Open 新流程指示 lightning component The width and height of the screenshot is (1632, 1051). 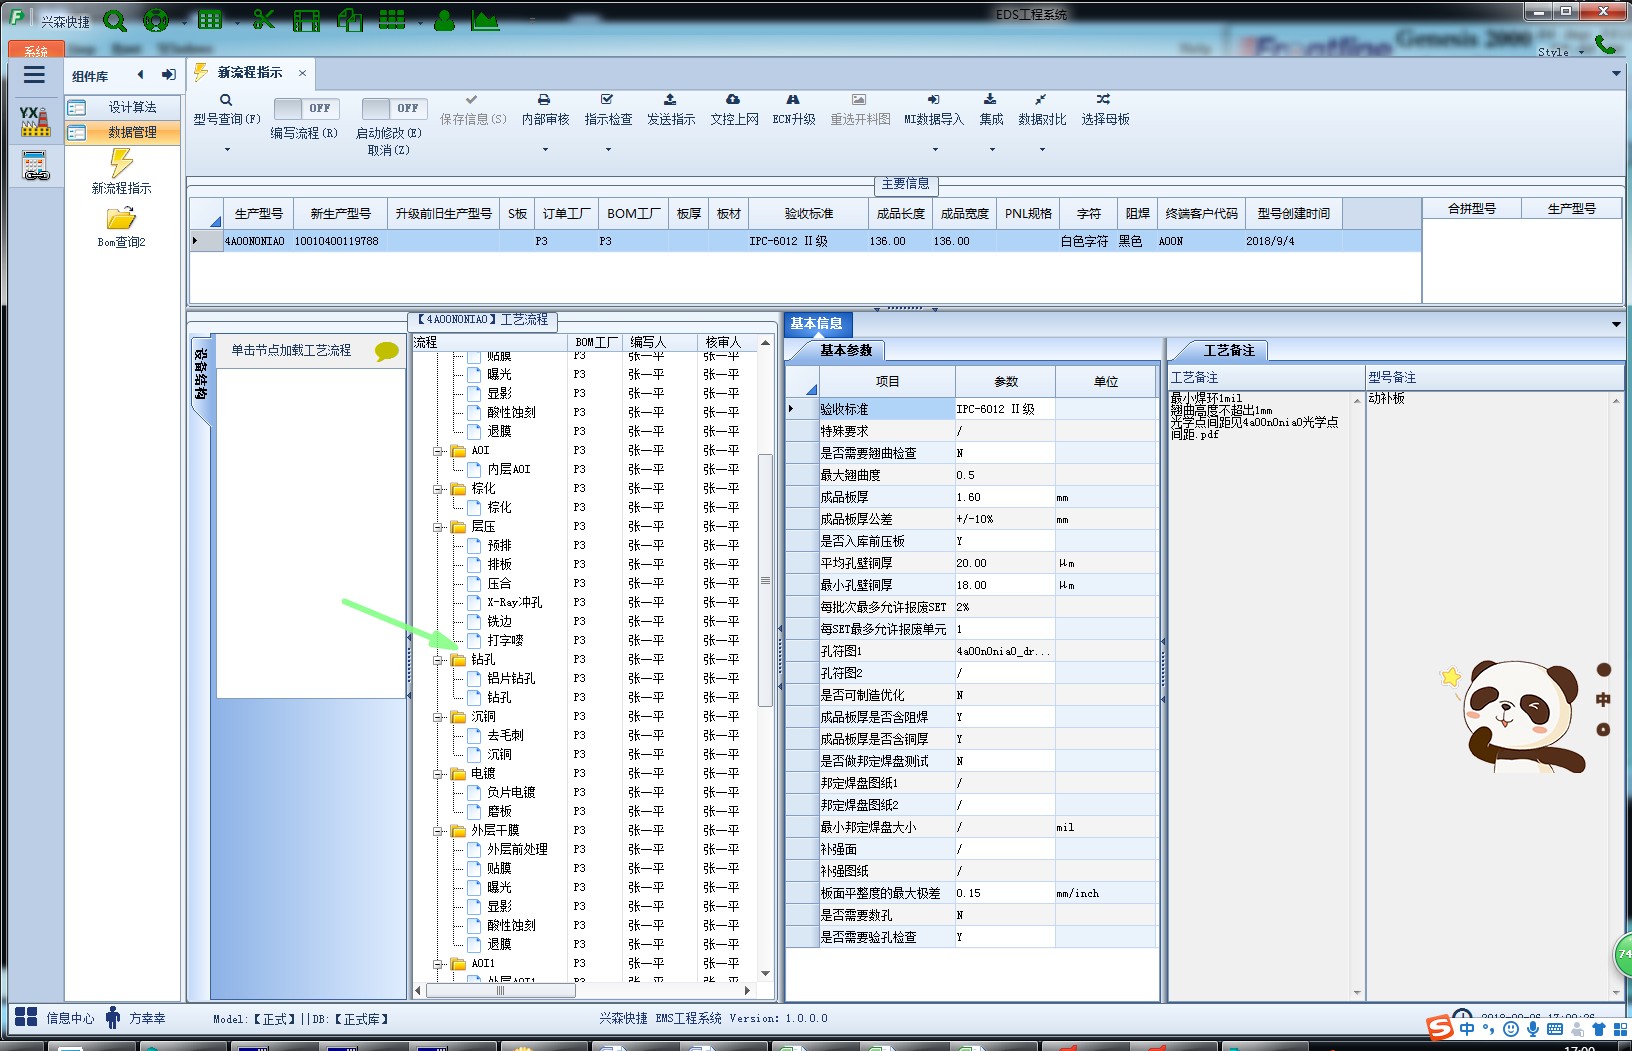click(121, 171)
